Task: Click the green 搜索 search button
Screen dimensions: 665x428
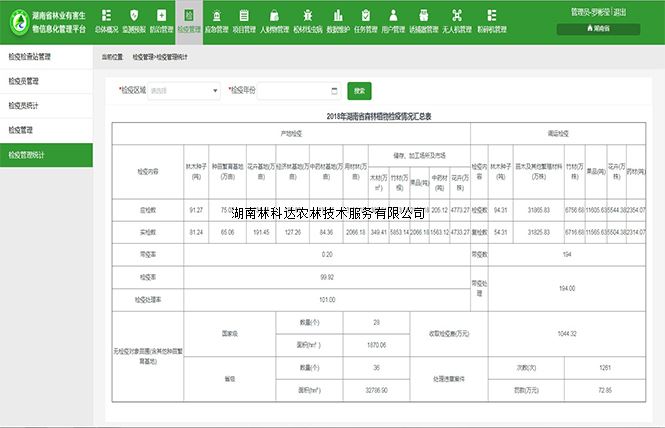Action: 358,90
